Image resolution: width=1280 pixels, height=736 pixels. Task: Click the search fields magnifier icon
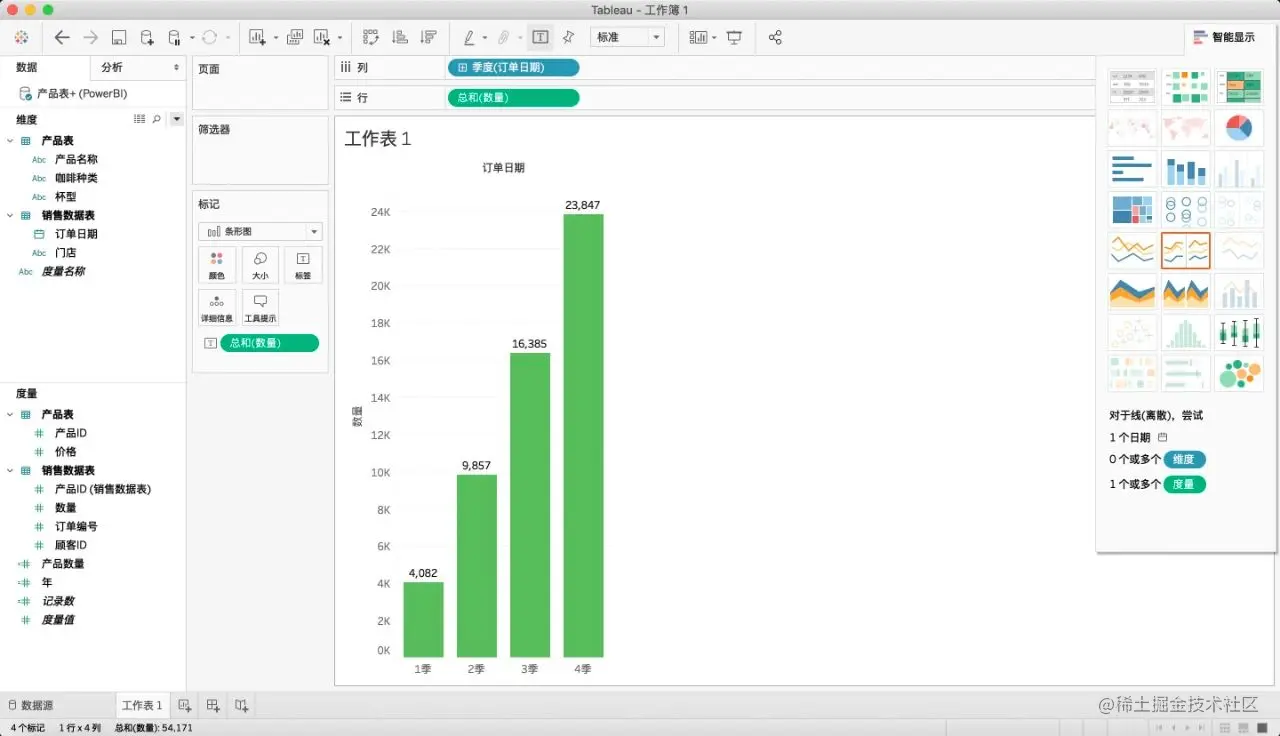(x=156, y=119)
